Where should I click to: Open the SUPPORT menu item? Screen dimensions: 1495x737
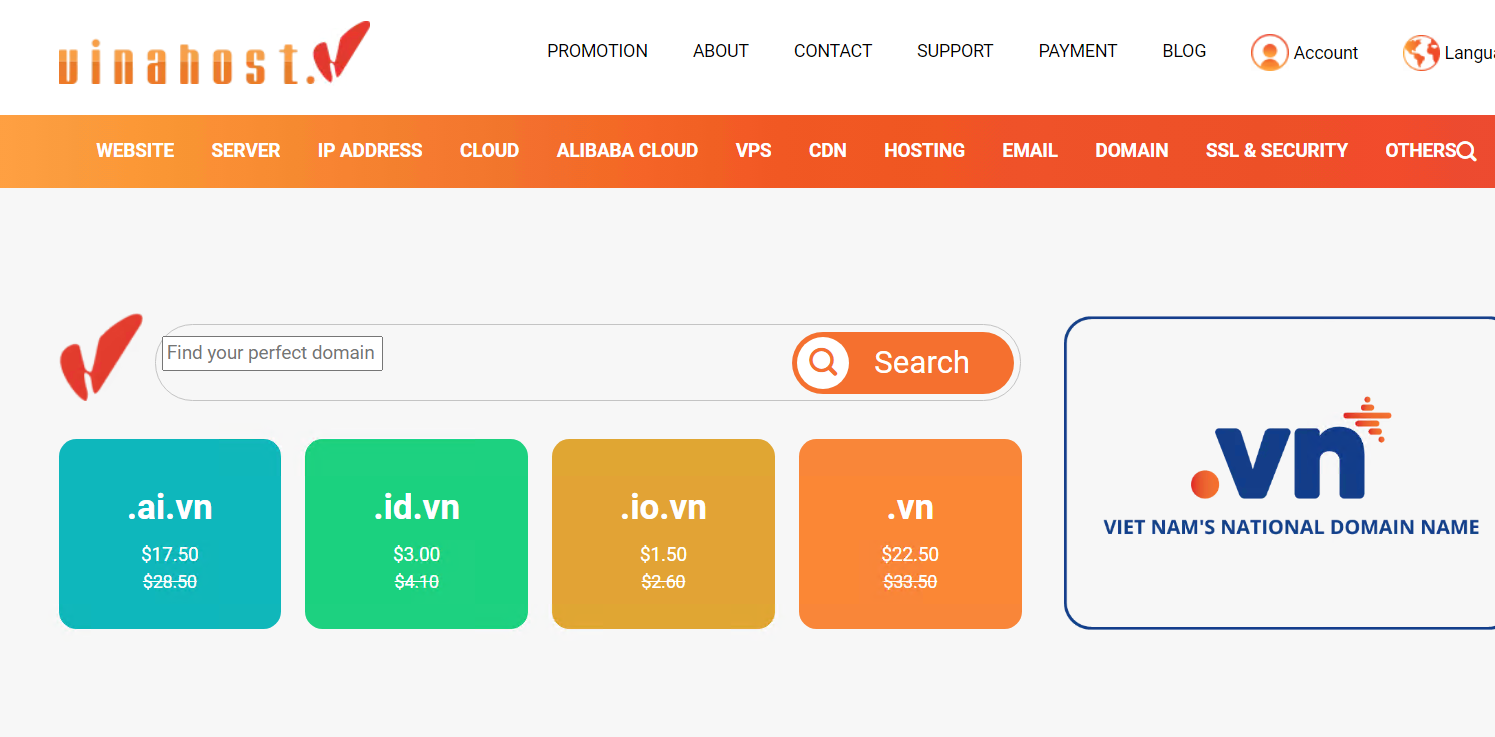tap(955, 51)
